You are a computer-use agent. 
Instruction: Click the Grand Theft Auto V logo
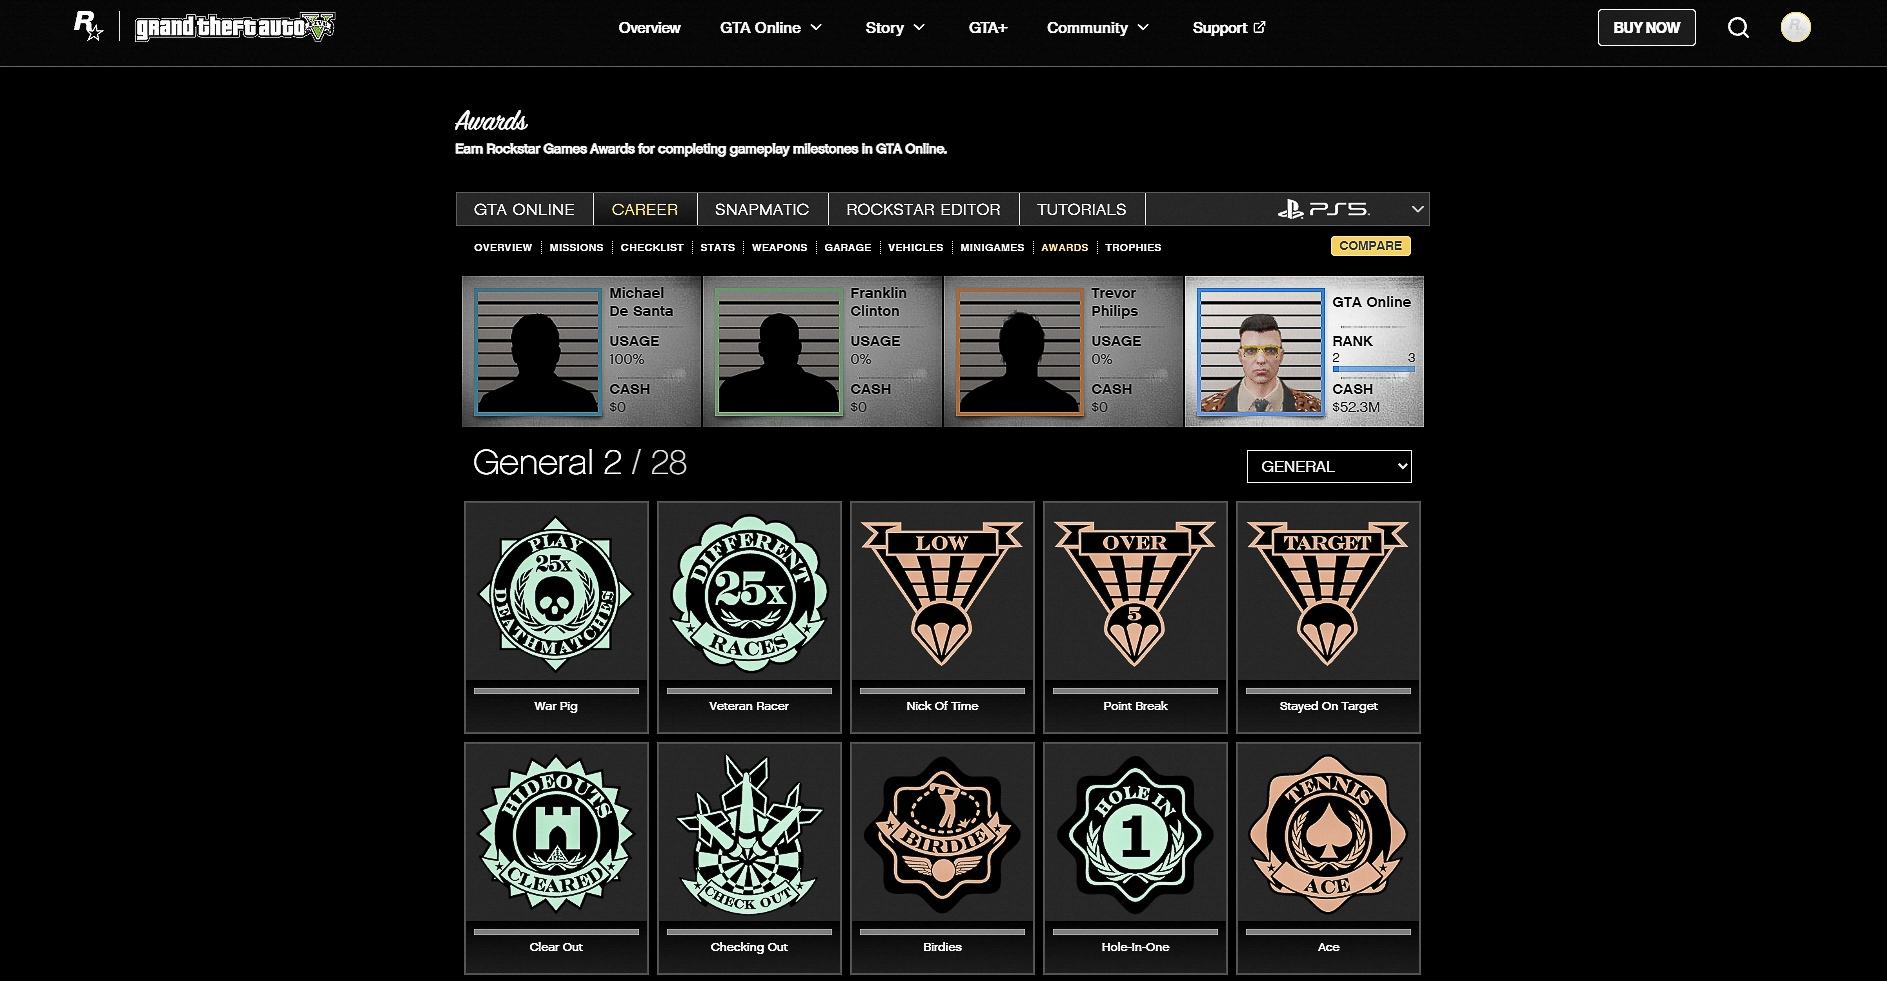[x=235, y=27]
